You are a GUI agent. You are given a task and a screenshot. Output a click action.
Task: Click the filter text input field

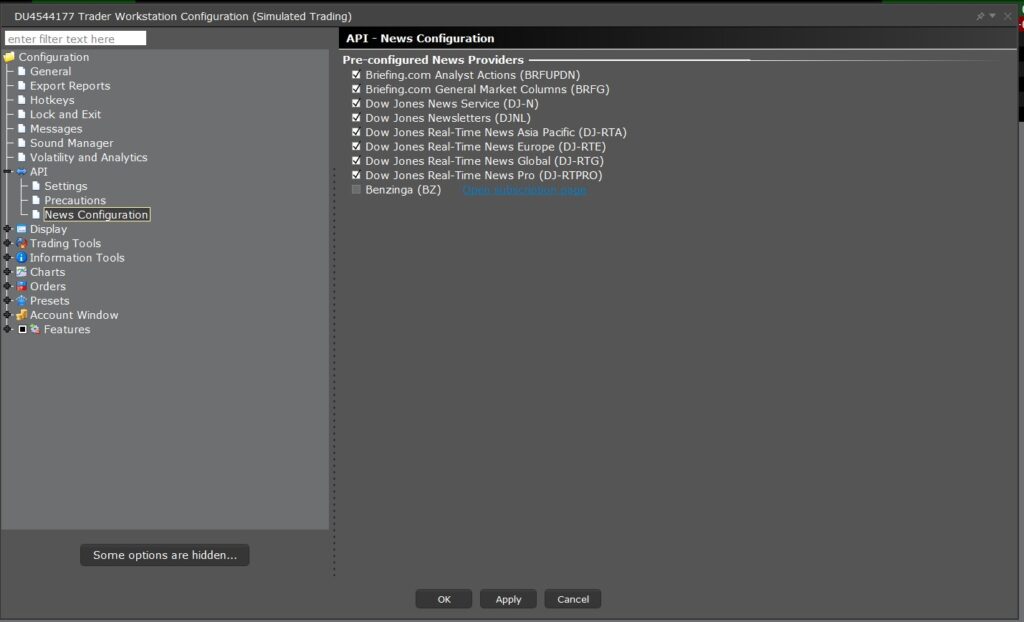[x=76, y=39]
